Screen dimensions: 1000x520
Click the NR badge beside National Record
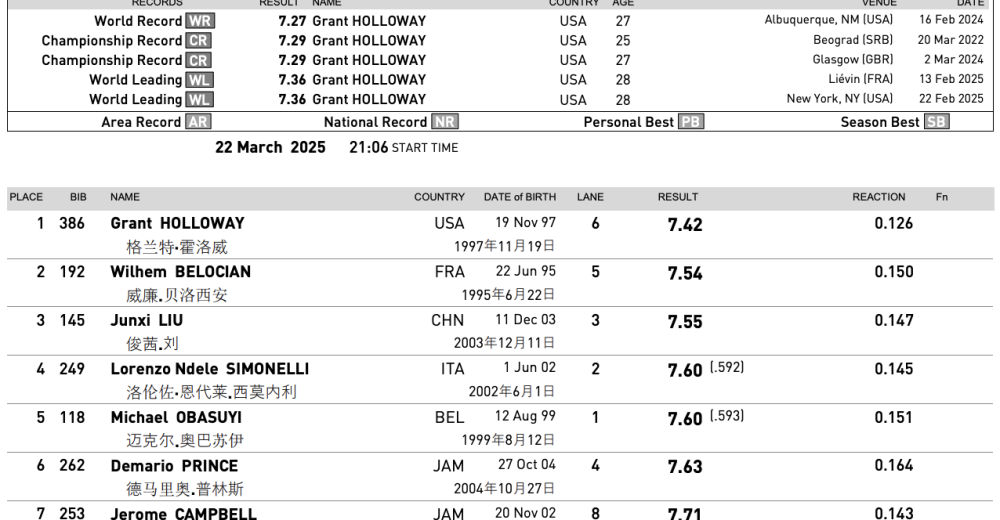444,122
